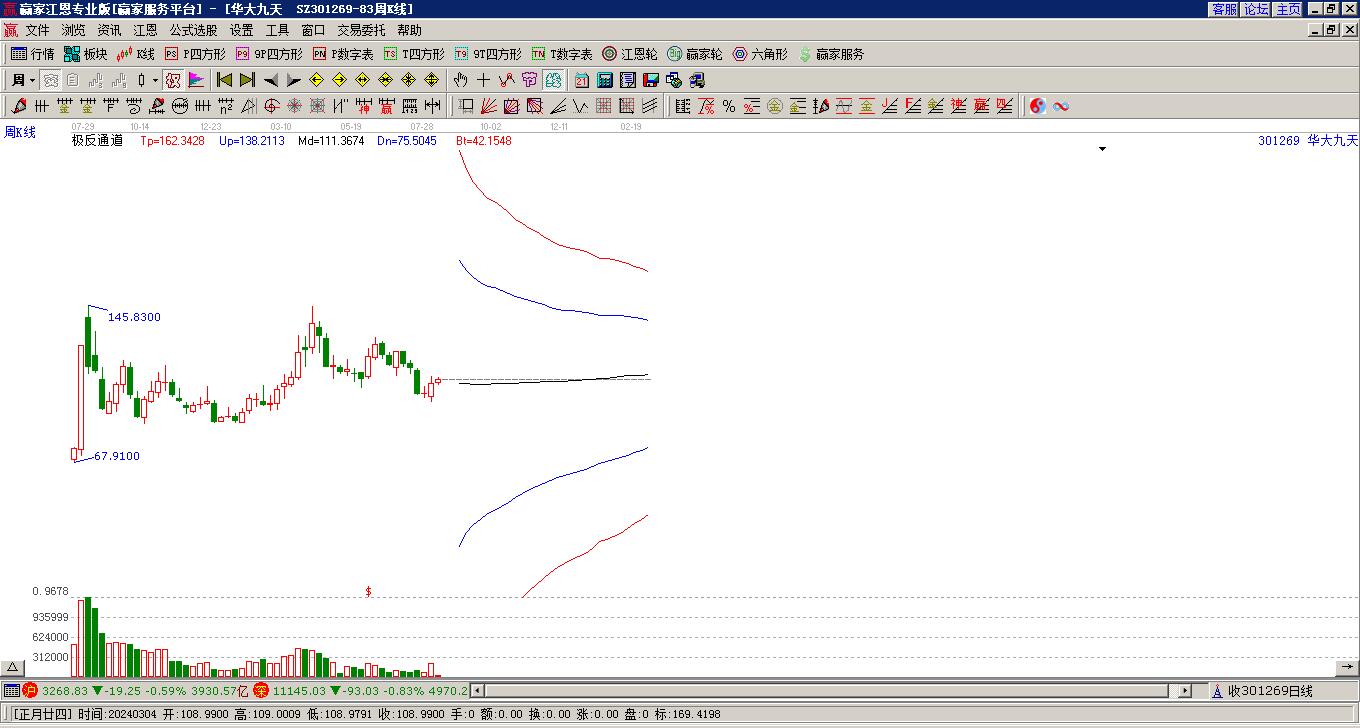The image size is (1360, 728).
Task: Select the red grid drawing tool
Action: click(x=604, y=106)
